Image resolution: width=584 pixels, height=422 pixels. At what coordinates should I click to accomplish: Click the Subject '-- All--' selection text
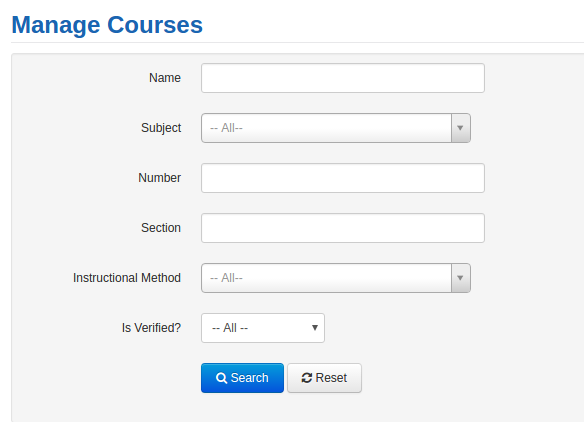pyautogui.click(x=226, y=128)
